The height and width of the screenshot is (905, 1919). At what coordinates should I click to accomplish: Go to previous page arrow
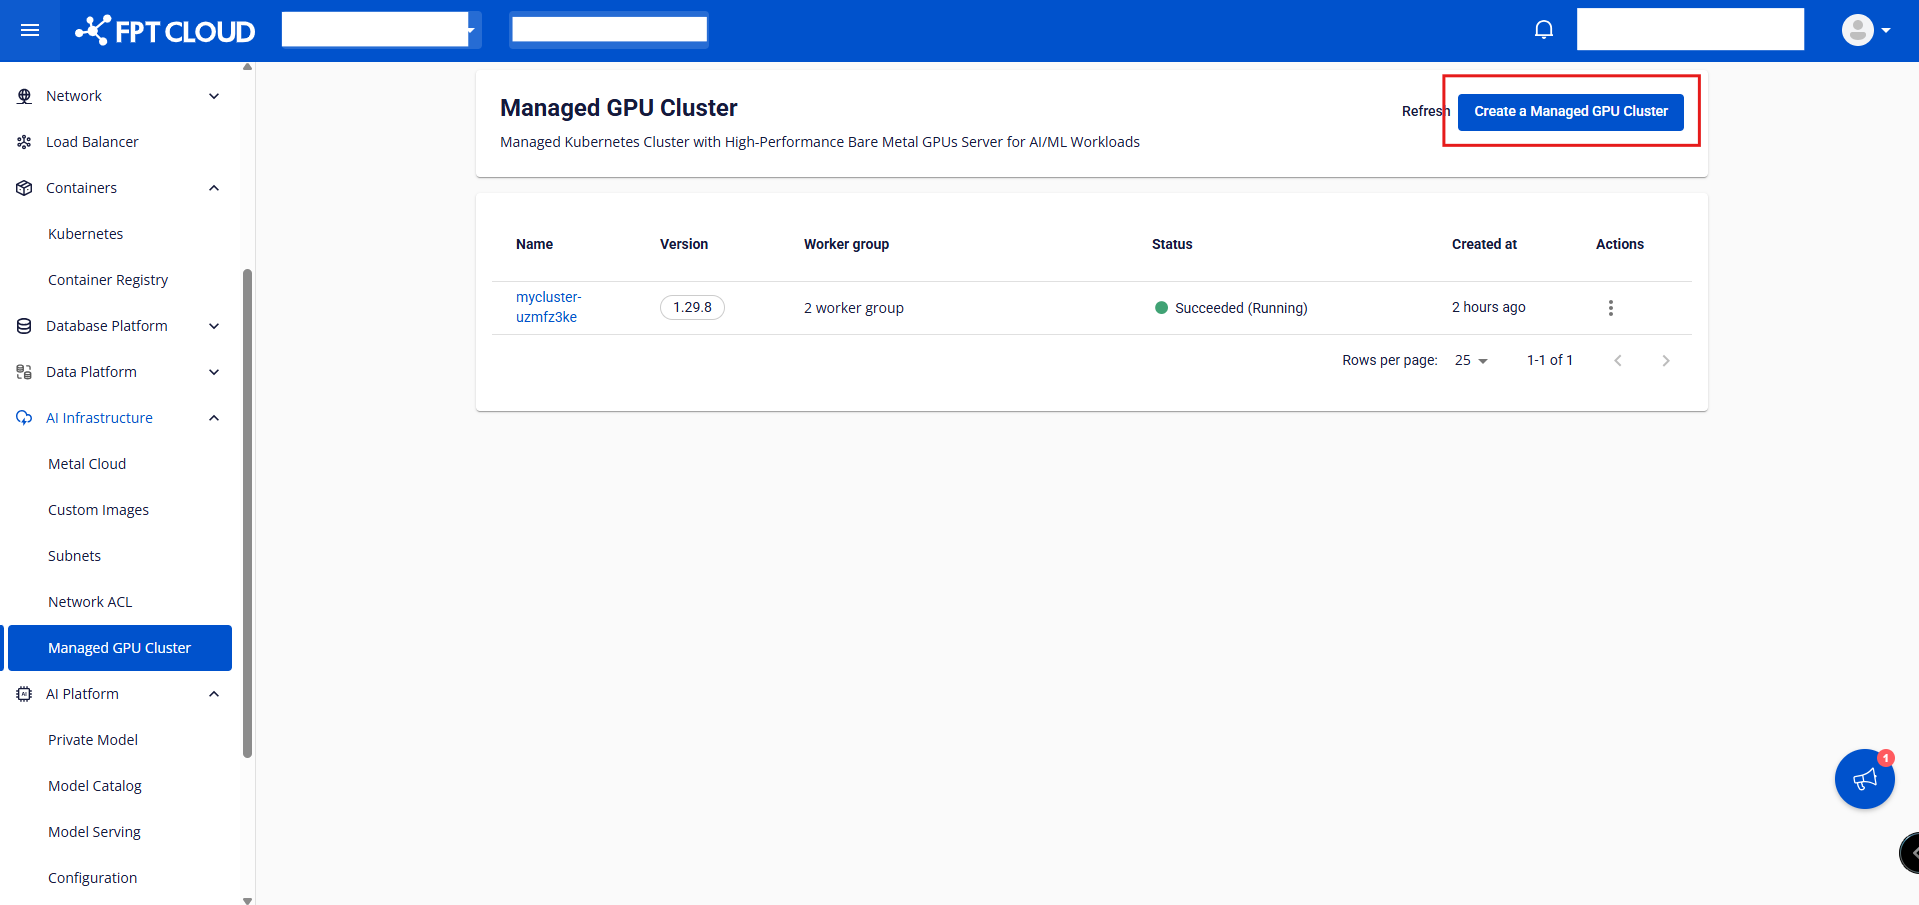1617,361
